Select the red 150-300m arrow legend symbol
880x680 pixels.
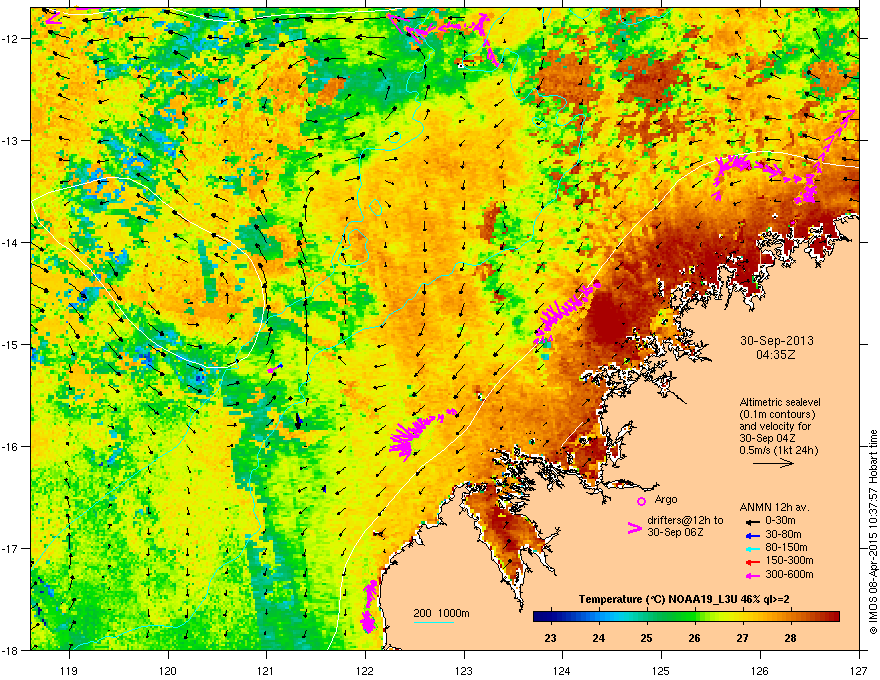pos(753,561)
